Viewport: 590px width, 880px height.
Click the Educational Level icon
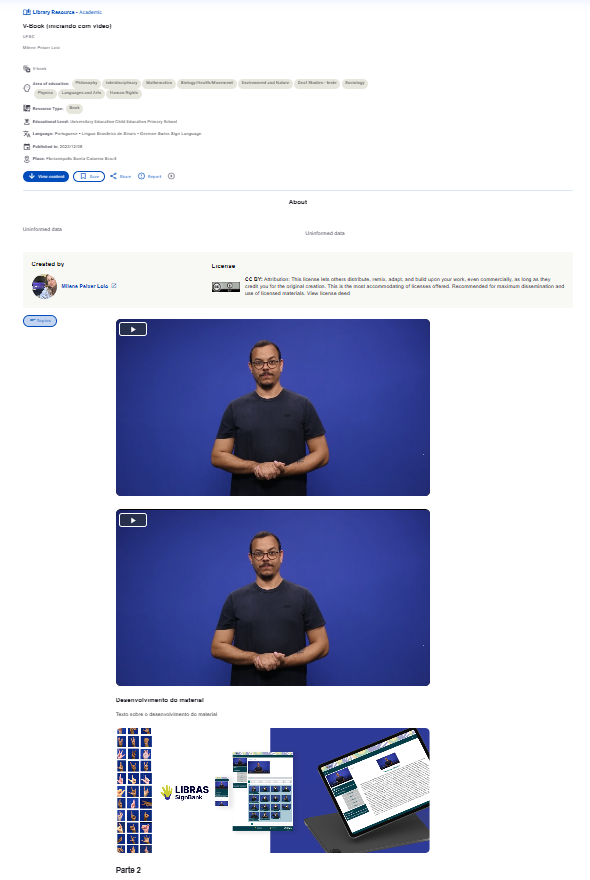pyautogui.click(x=26, y=121)
